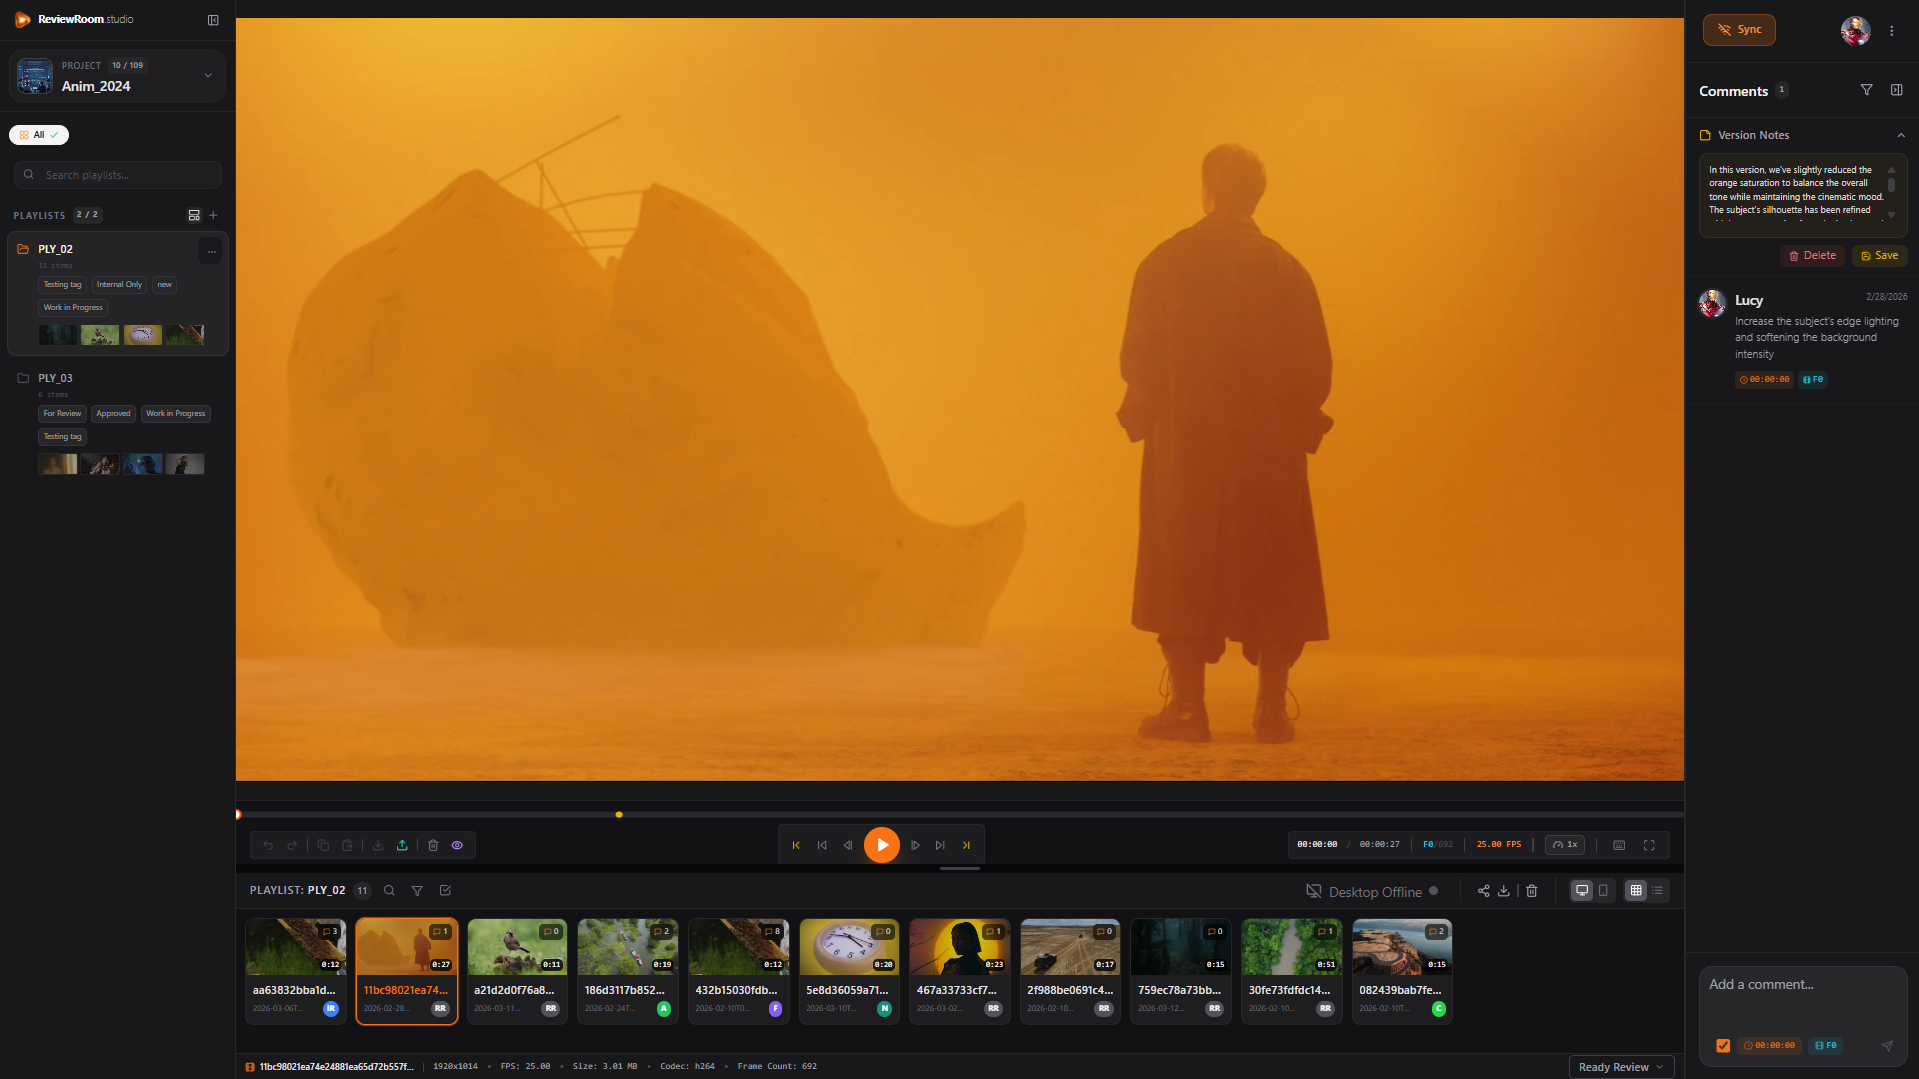Switch the playlists layout view icon
The width and height of the screenshot is (1919, 1079).
(194, 215)
